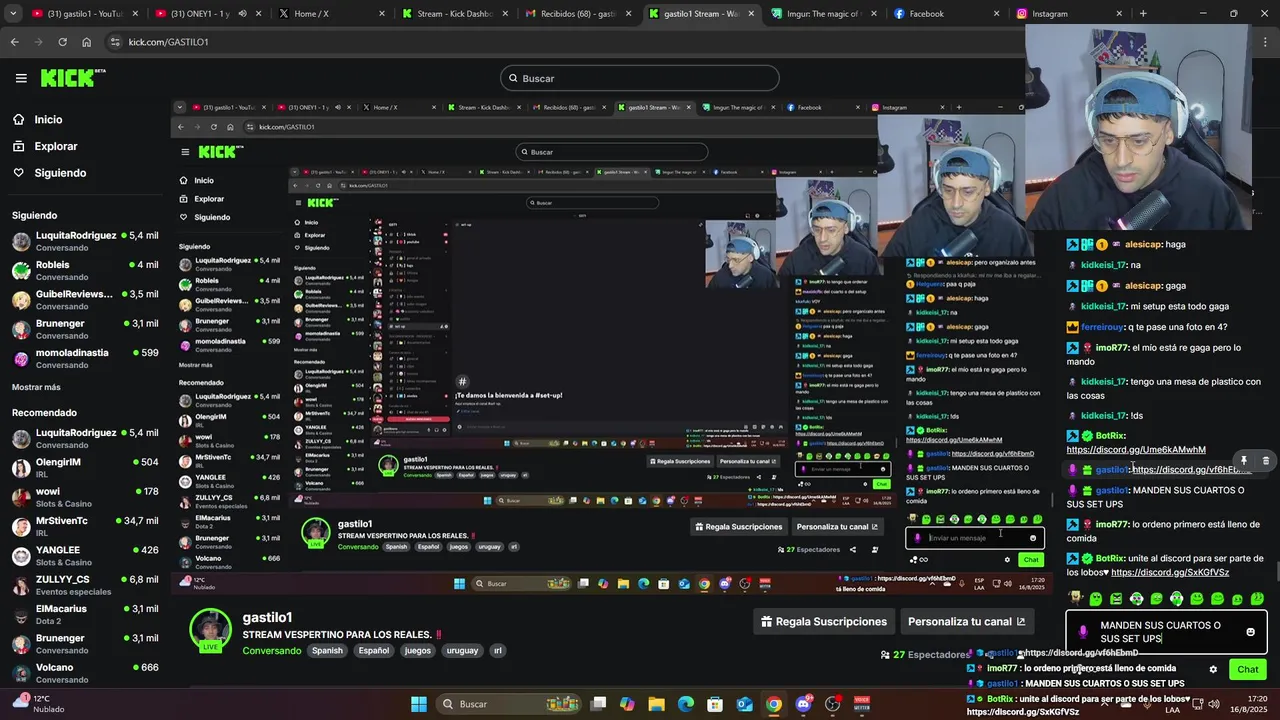Open the Windows Start menu
Image resolution: width=1280 pixels, height=720 pixels.
419,704
